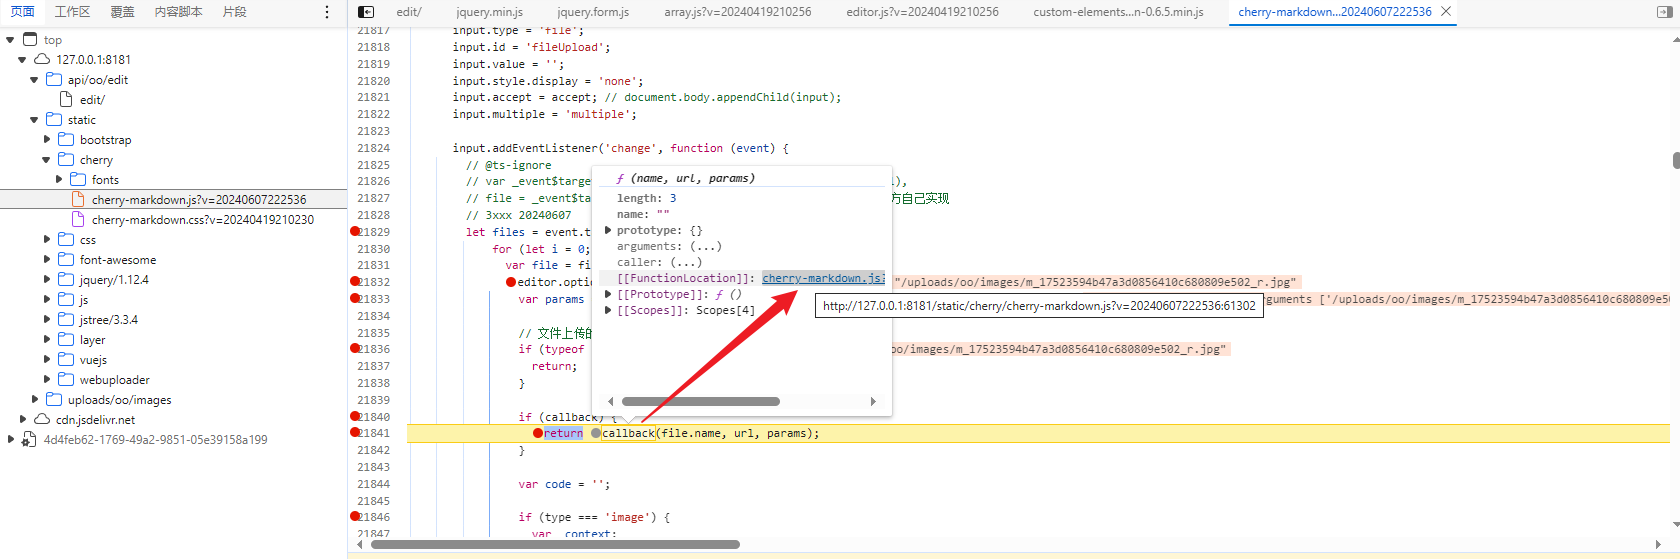1680x559 pixels.
Task: Follow the cherry-markdown.js FunctionLocation link
Action: coord(823,278)
